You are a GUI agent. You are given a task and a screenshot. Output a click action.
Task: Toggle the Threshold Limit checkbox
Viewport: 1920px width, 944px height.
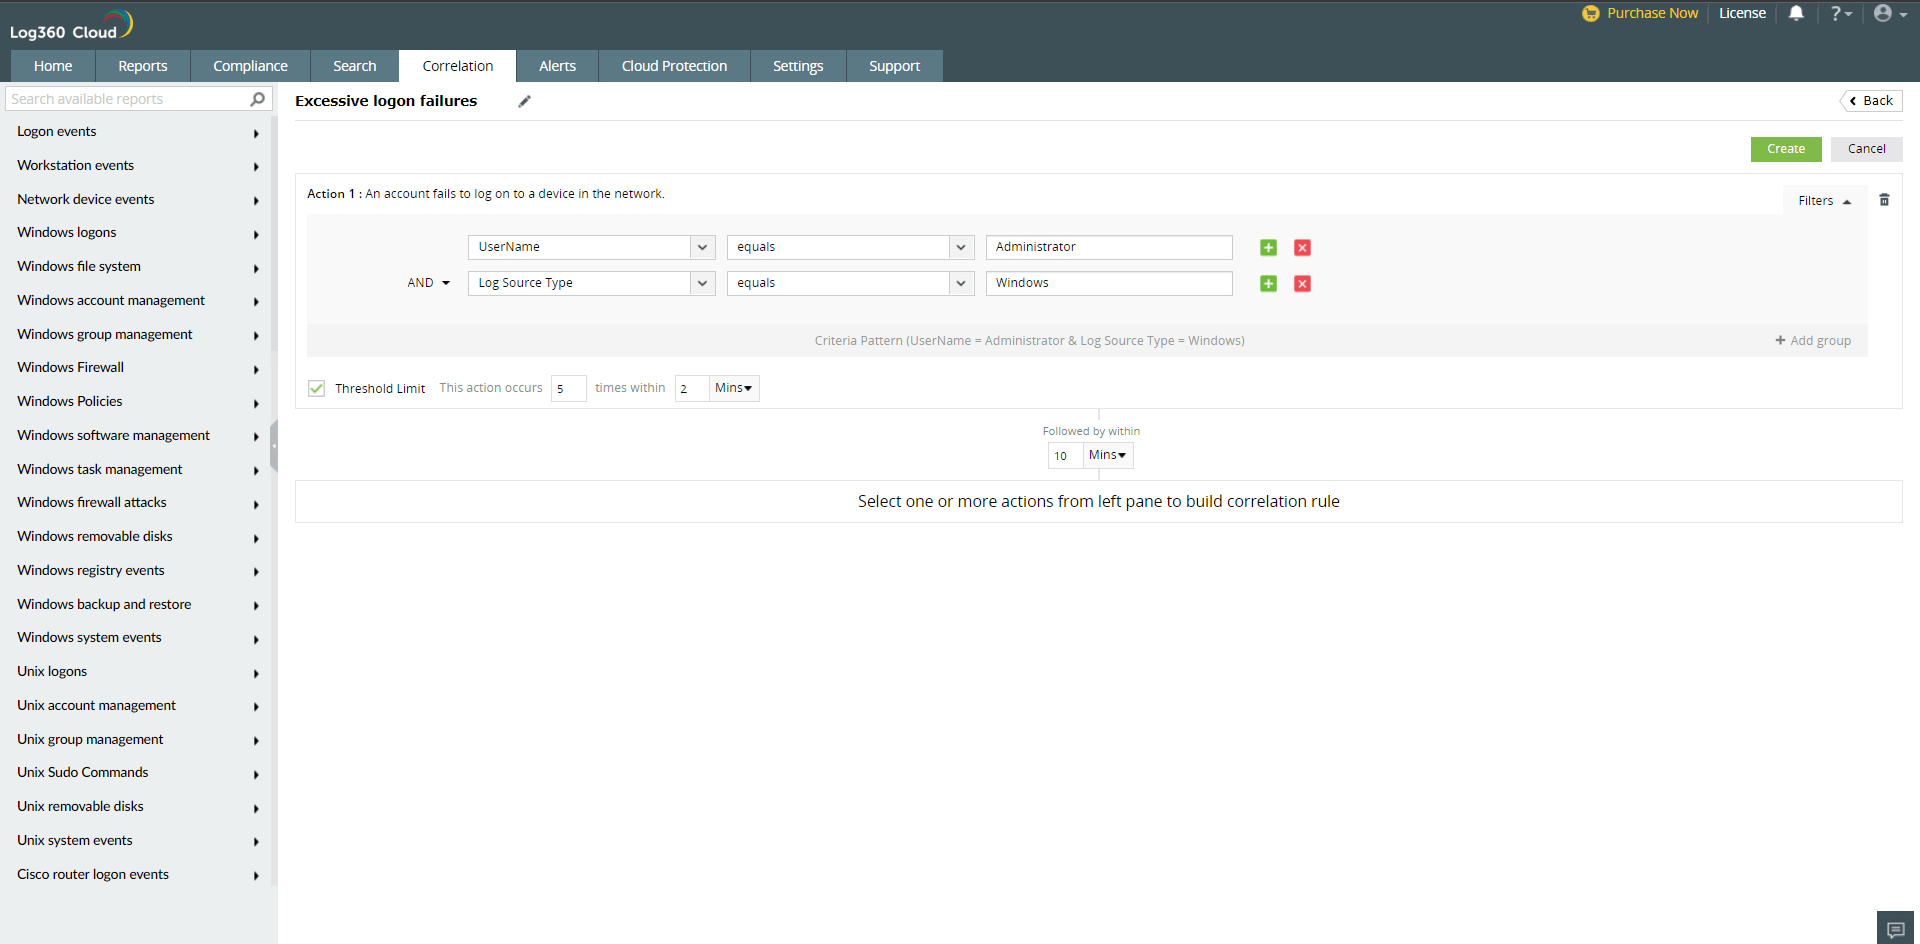(x=317, y=388)
